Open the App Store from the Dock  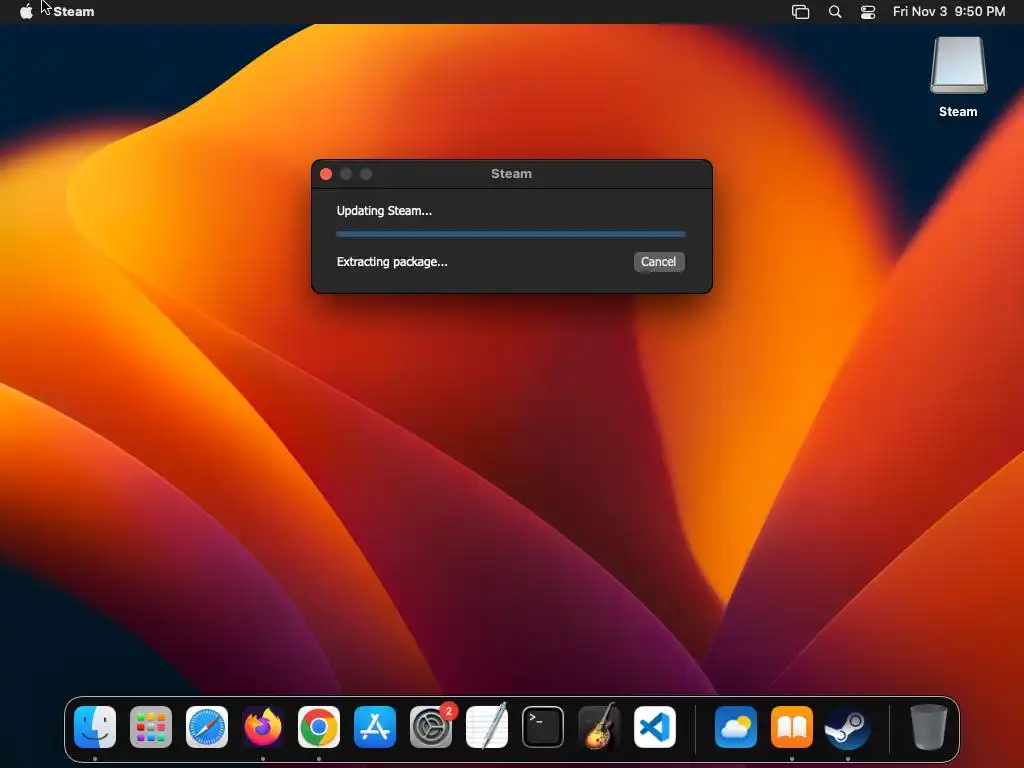375,727
